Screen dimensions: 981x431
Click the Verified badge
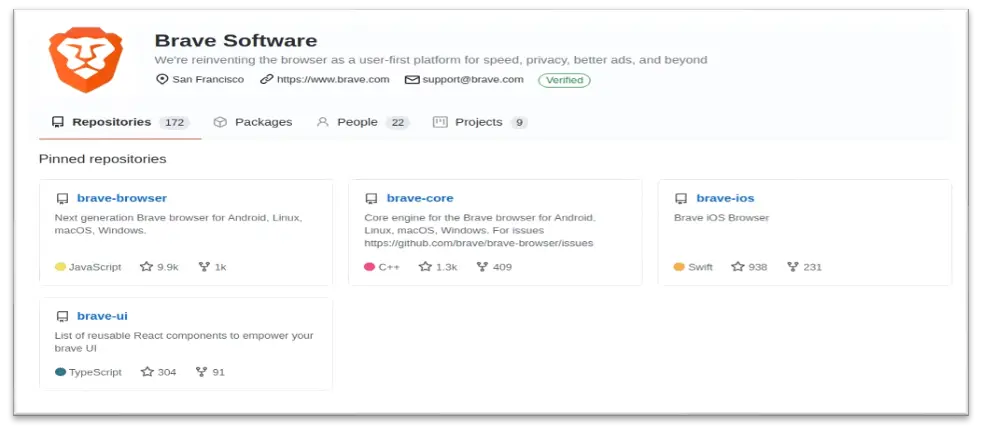[564, 80]
